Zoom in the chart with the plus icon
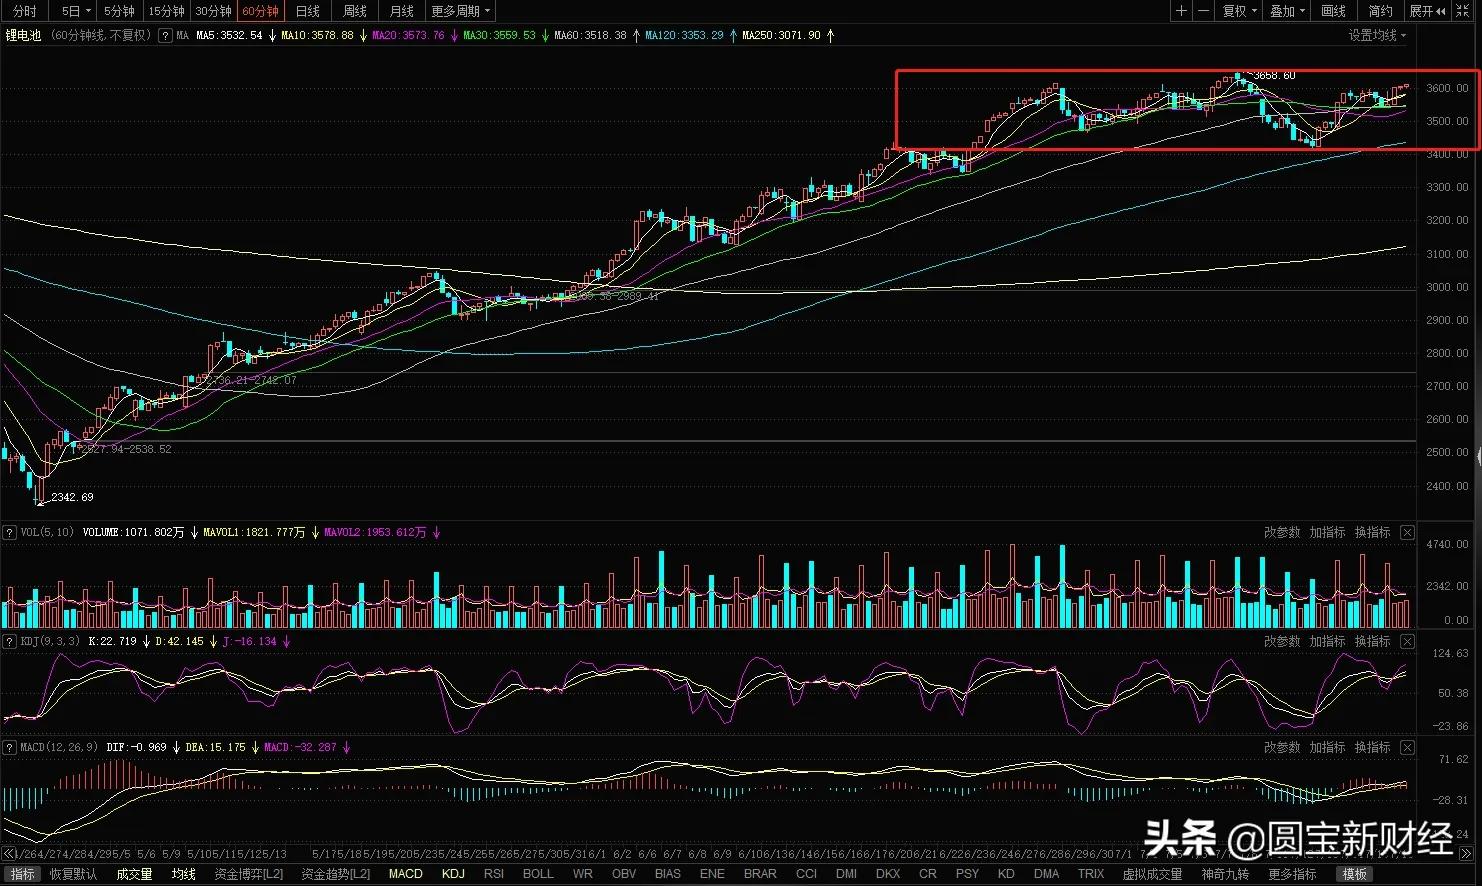1482x886 pixels. (x=1181, y=11)
